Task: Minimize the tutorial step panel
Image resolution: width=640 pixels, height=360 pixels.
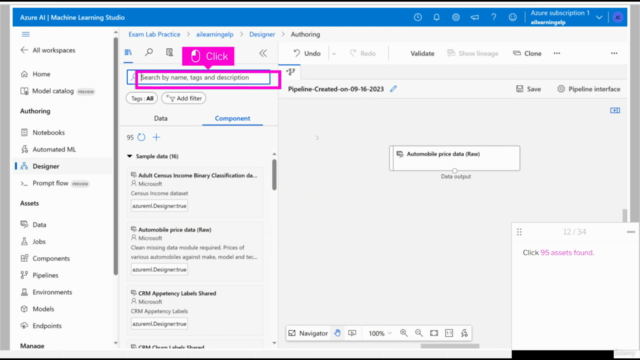Action: click(631, 232)
